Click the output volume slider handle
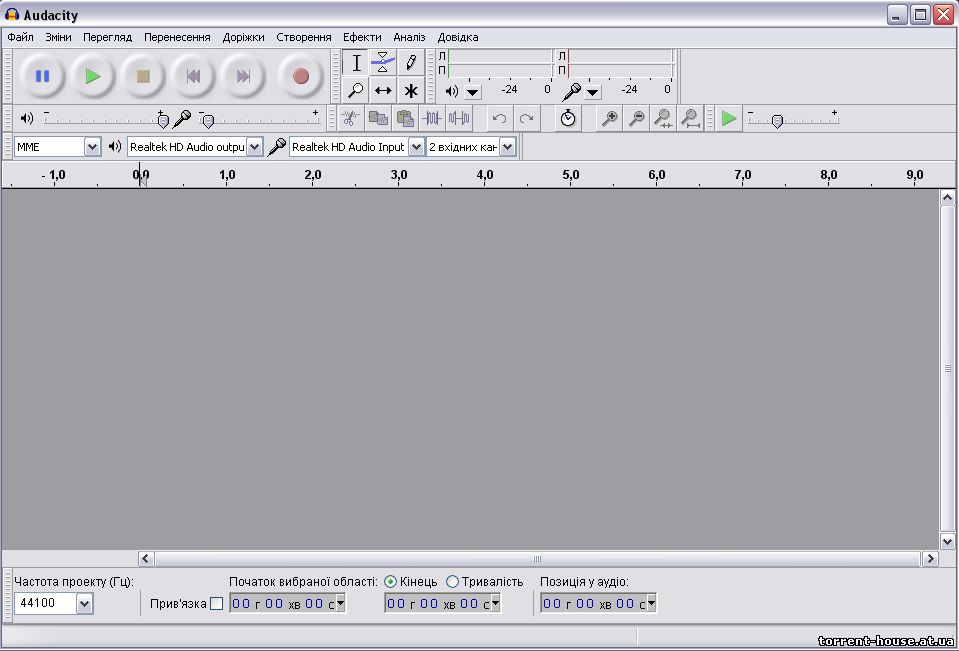Screen dimensions: 959x651 163,121
